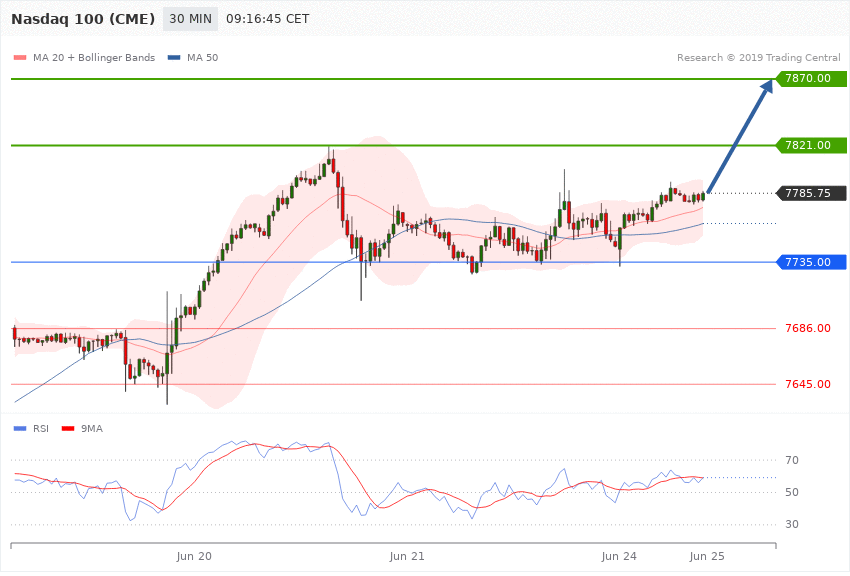The width and height of the screenshot is (850, 576).
Task: Select the 7735.00 pivot price tag
Action: click(812, 262)
